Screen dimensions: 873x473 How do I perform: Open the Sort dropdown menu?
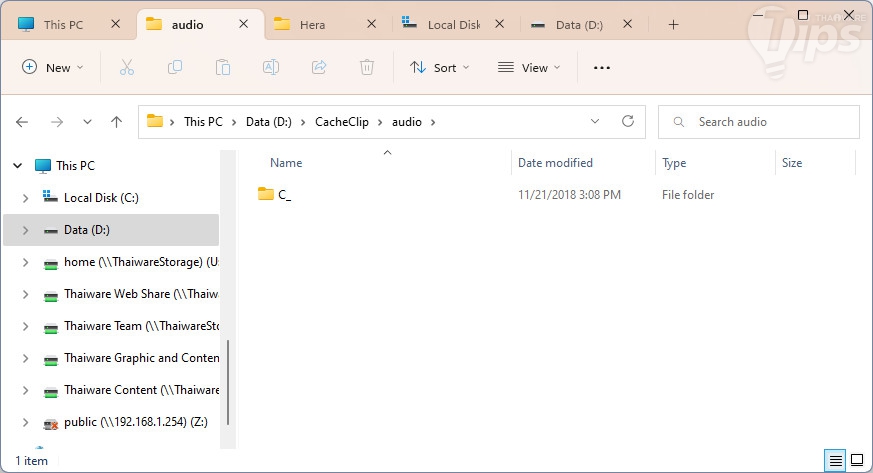pos(440,68)
